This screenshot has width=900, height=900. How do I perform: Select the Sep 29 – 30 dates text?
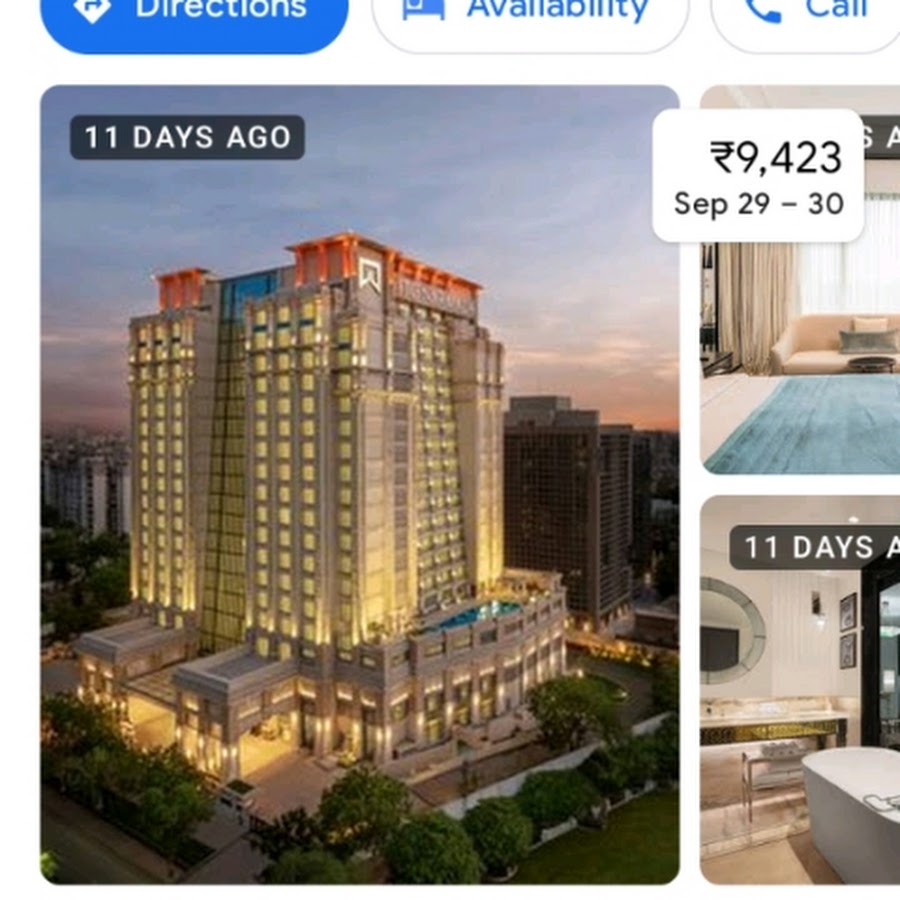[759, 204]
